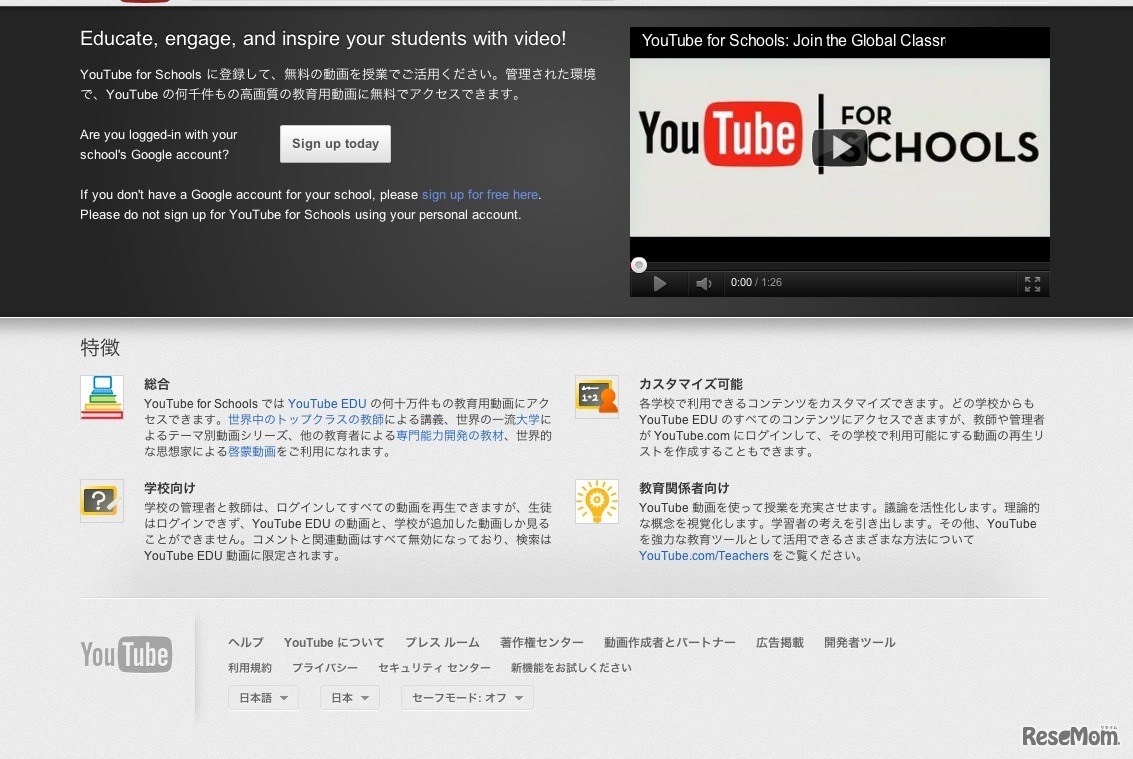Open the YouTube EDU link
The height and width of the screenshot is (759, 1133).
[327, 404]
